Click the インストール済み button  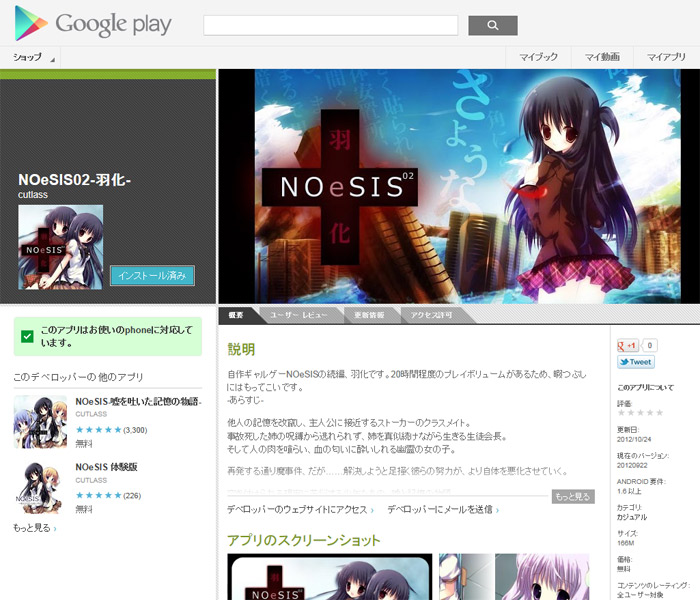(152, 275)
